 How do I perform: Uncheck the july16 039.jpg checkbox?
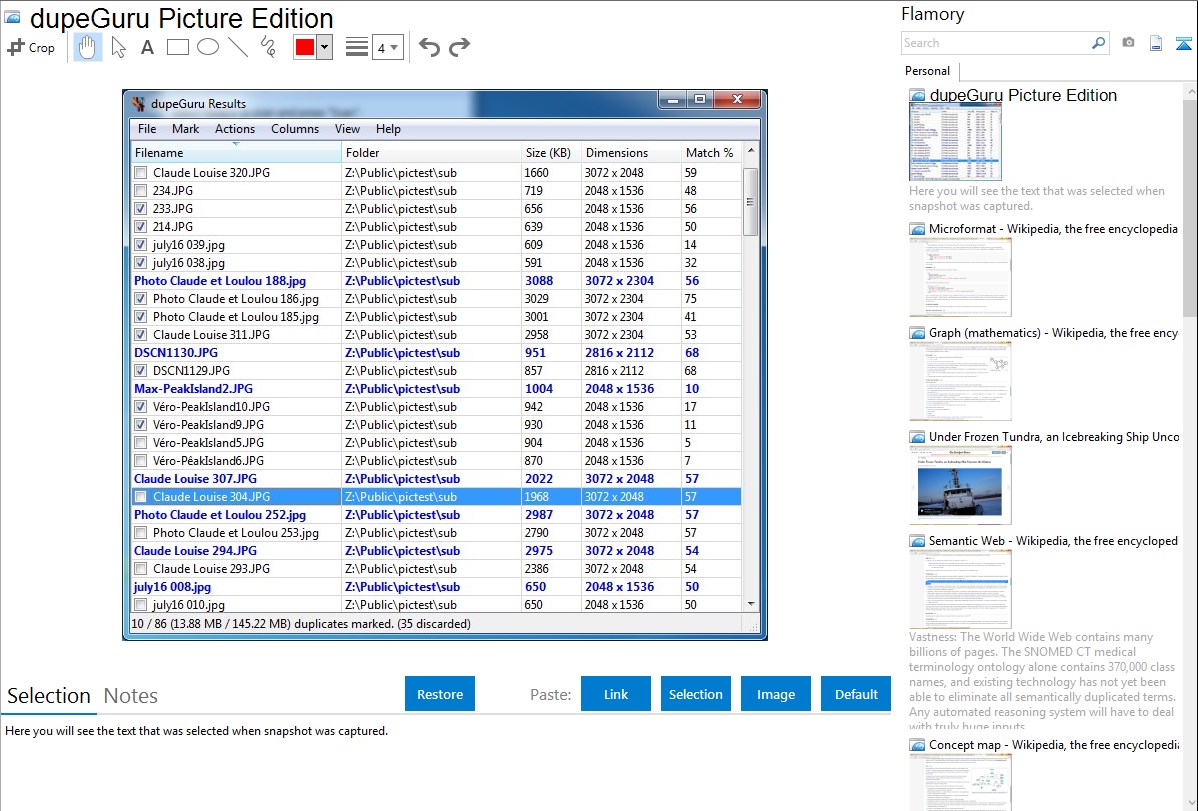tap(141, 245)
